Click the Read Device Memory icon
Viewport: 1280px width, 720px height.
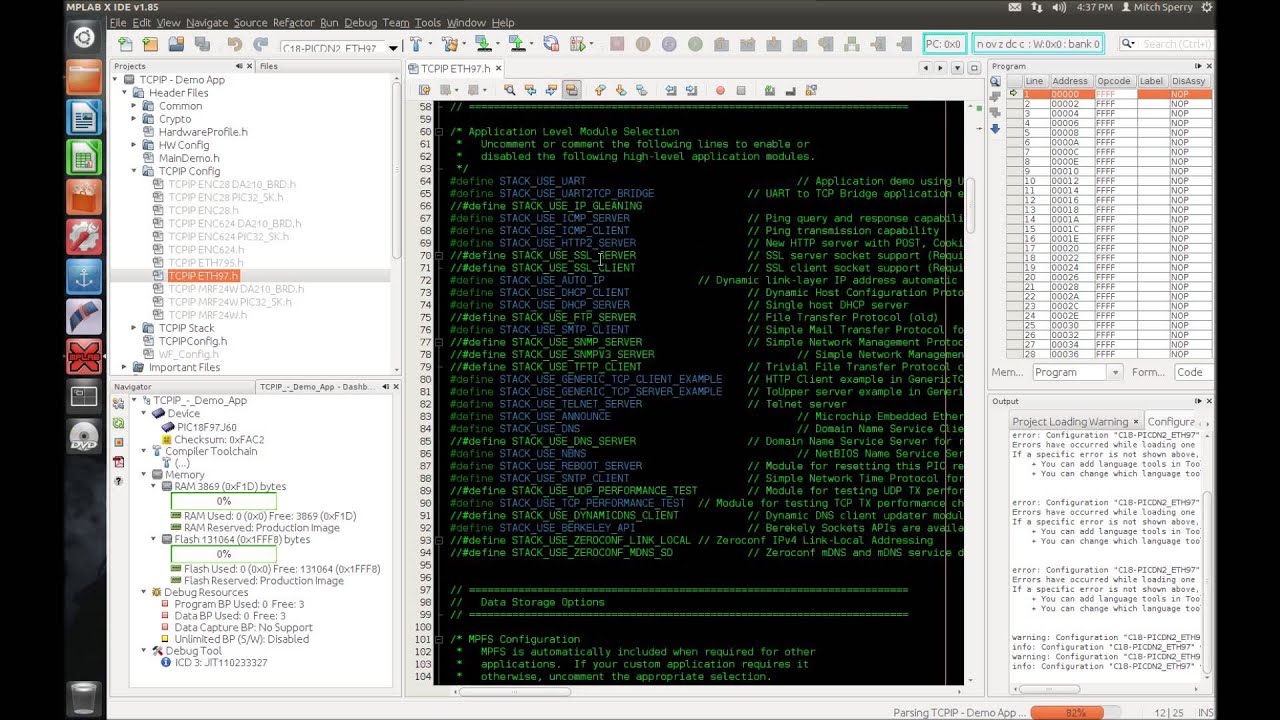[517, 44]
